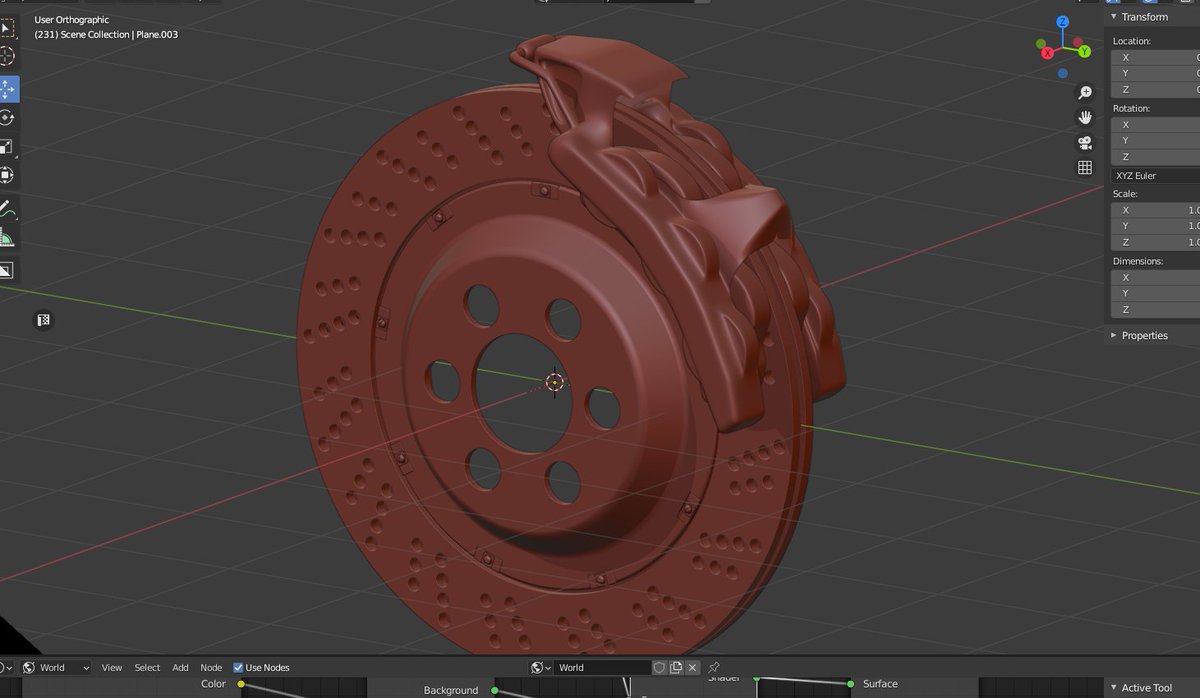Click the Location Z field
Image resolution: width=1200 pixels, height=698 pixels.
coord(1156,89)
